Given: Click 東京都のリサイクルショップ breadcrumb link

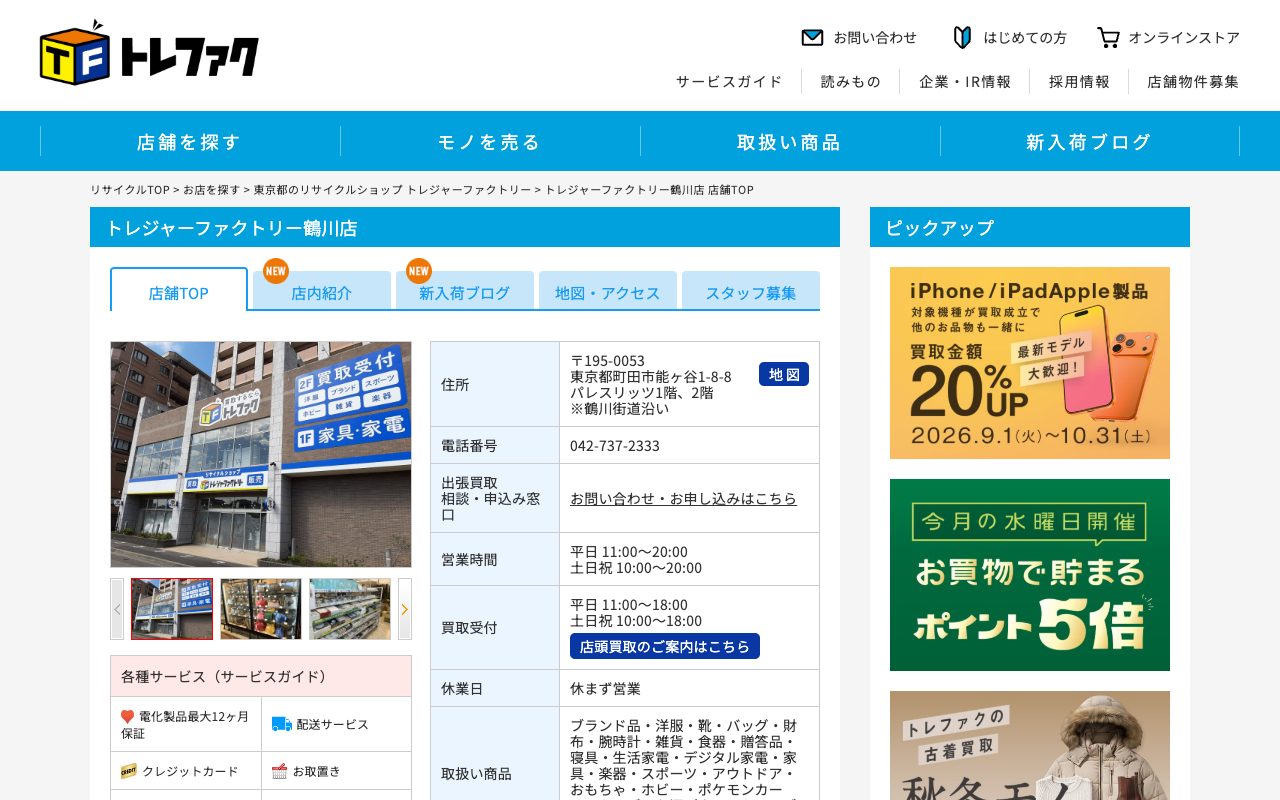Looking at the screenshot, I should point(393,189).
